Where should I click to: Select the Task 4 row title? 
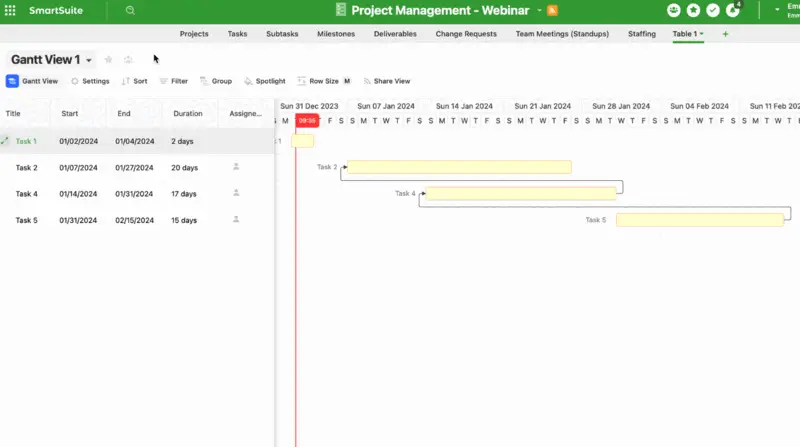(27, 194)
